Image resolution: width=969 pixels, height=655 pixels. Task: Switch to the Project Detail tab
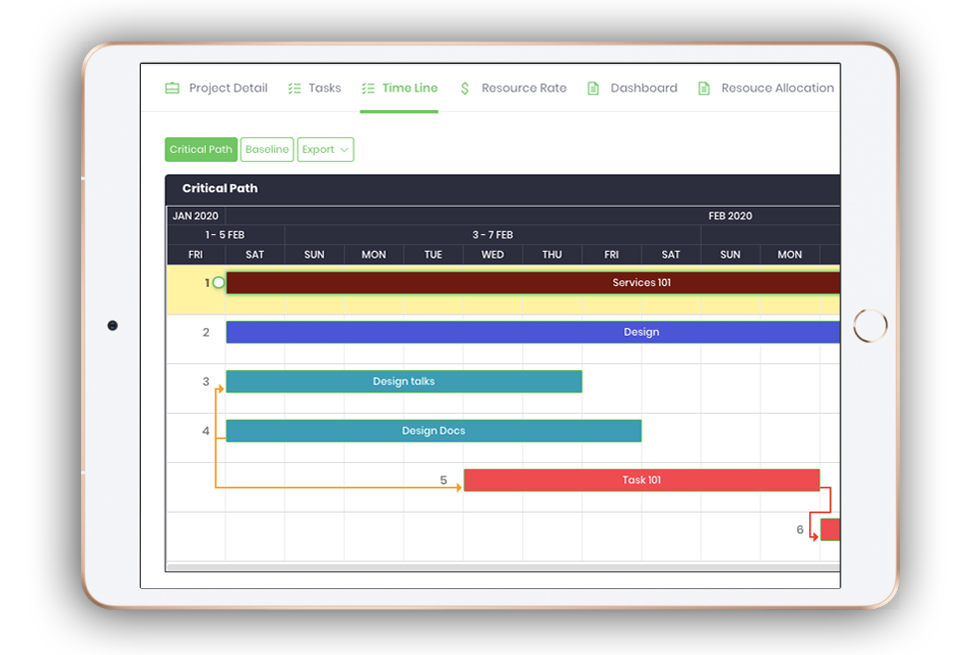coord(228,88)
